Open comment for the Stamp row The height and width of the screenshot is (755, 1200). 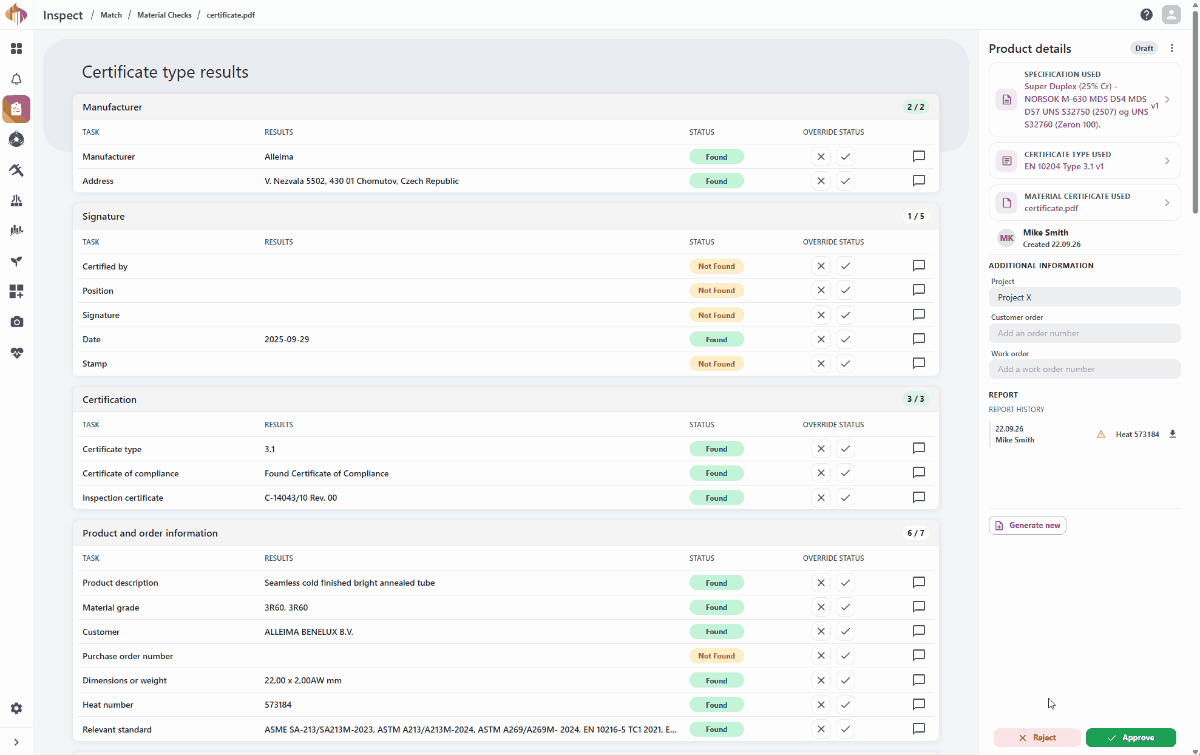coord(918,363)
